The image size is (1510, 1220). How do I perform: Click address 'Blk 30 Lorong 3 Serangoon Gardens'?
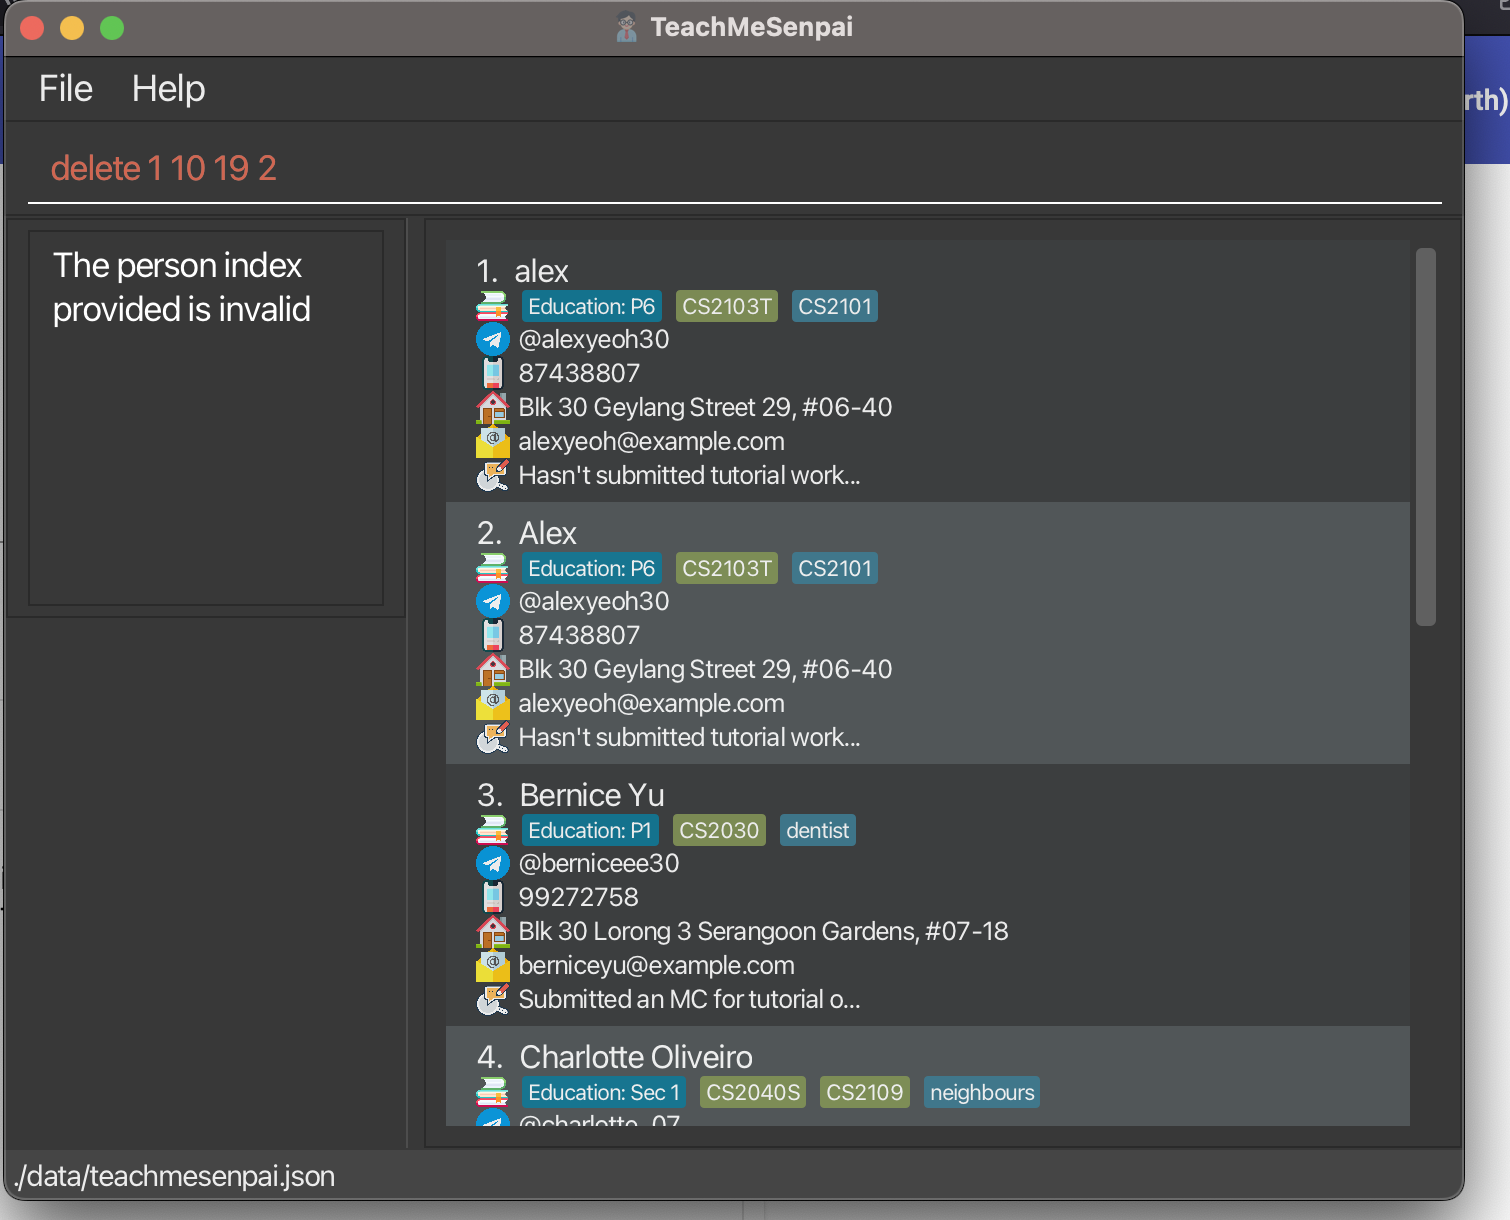pos(763,931)
